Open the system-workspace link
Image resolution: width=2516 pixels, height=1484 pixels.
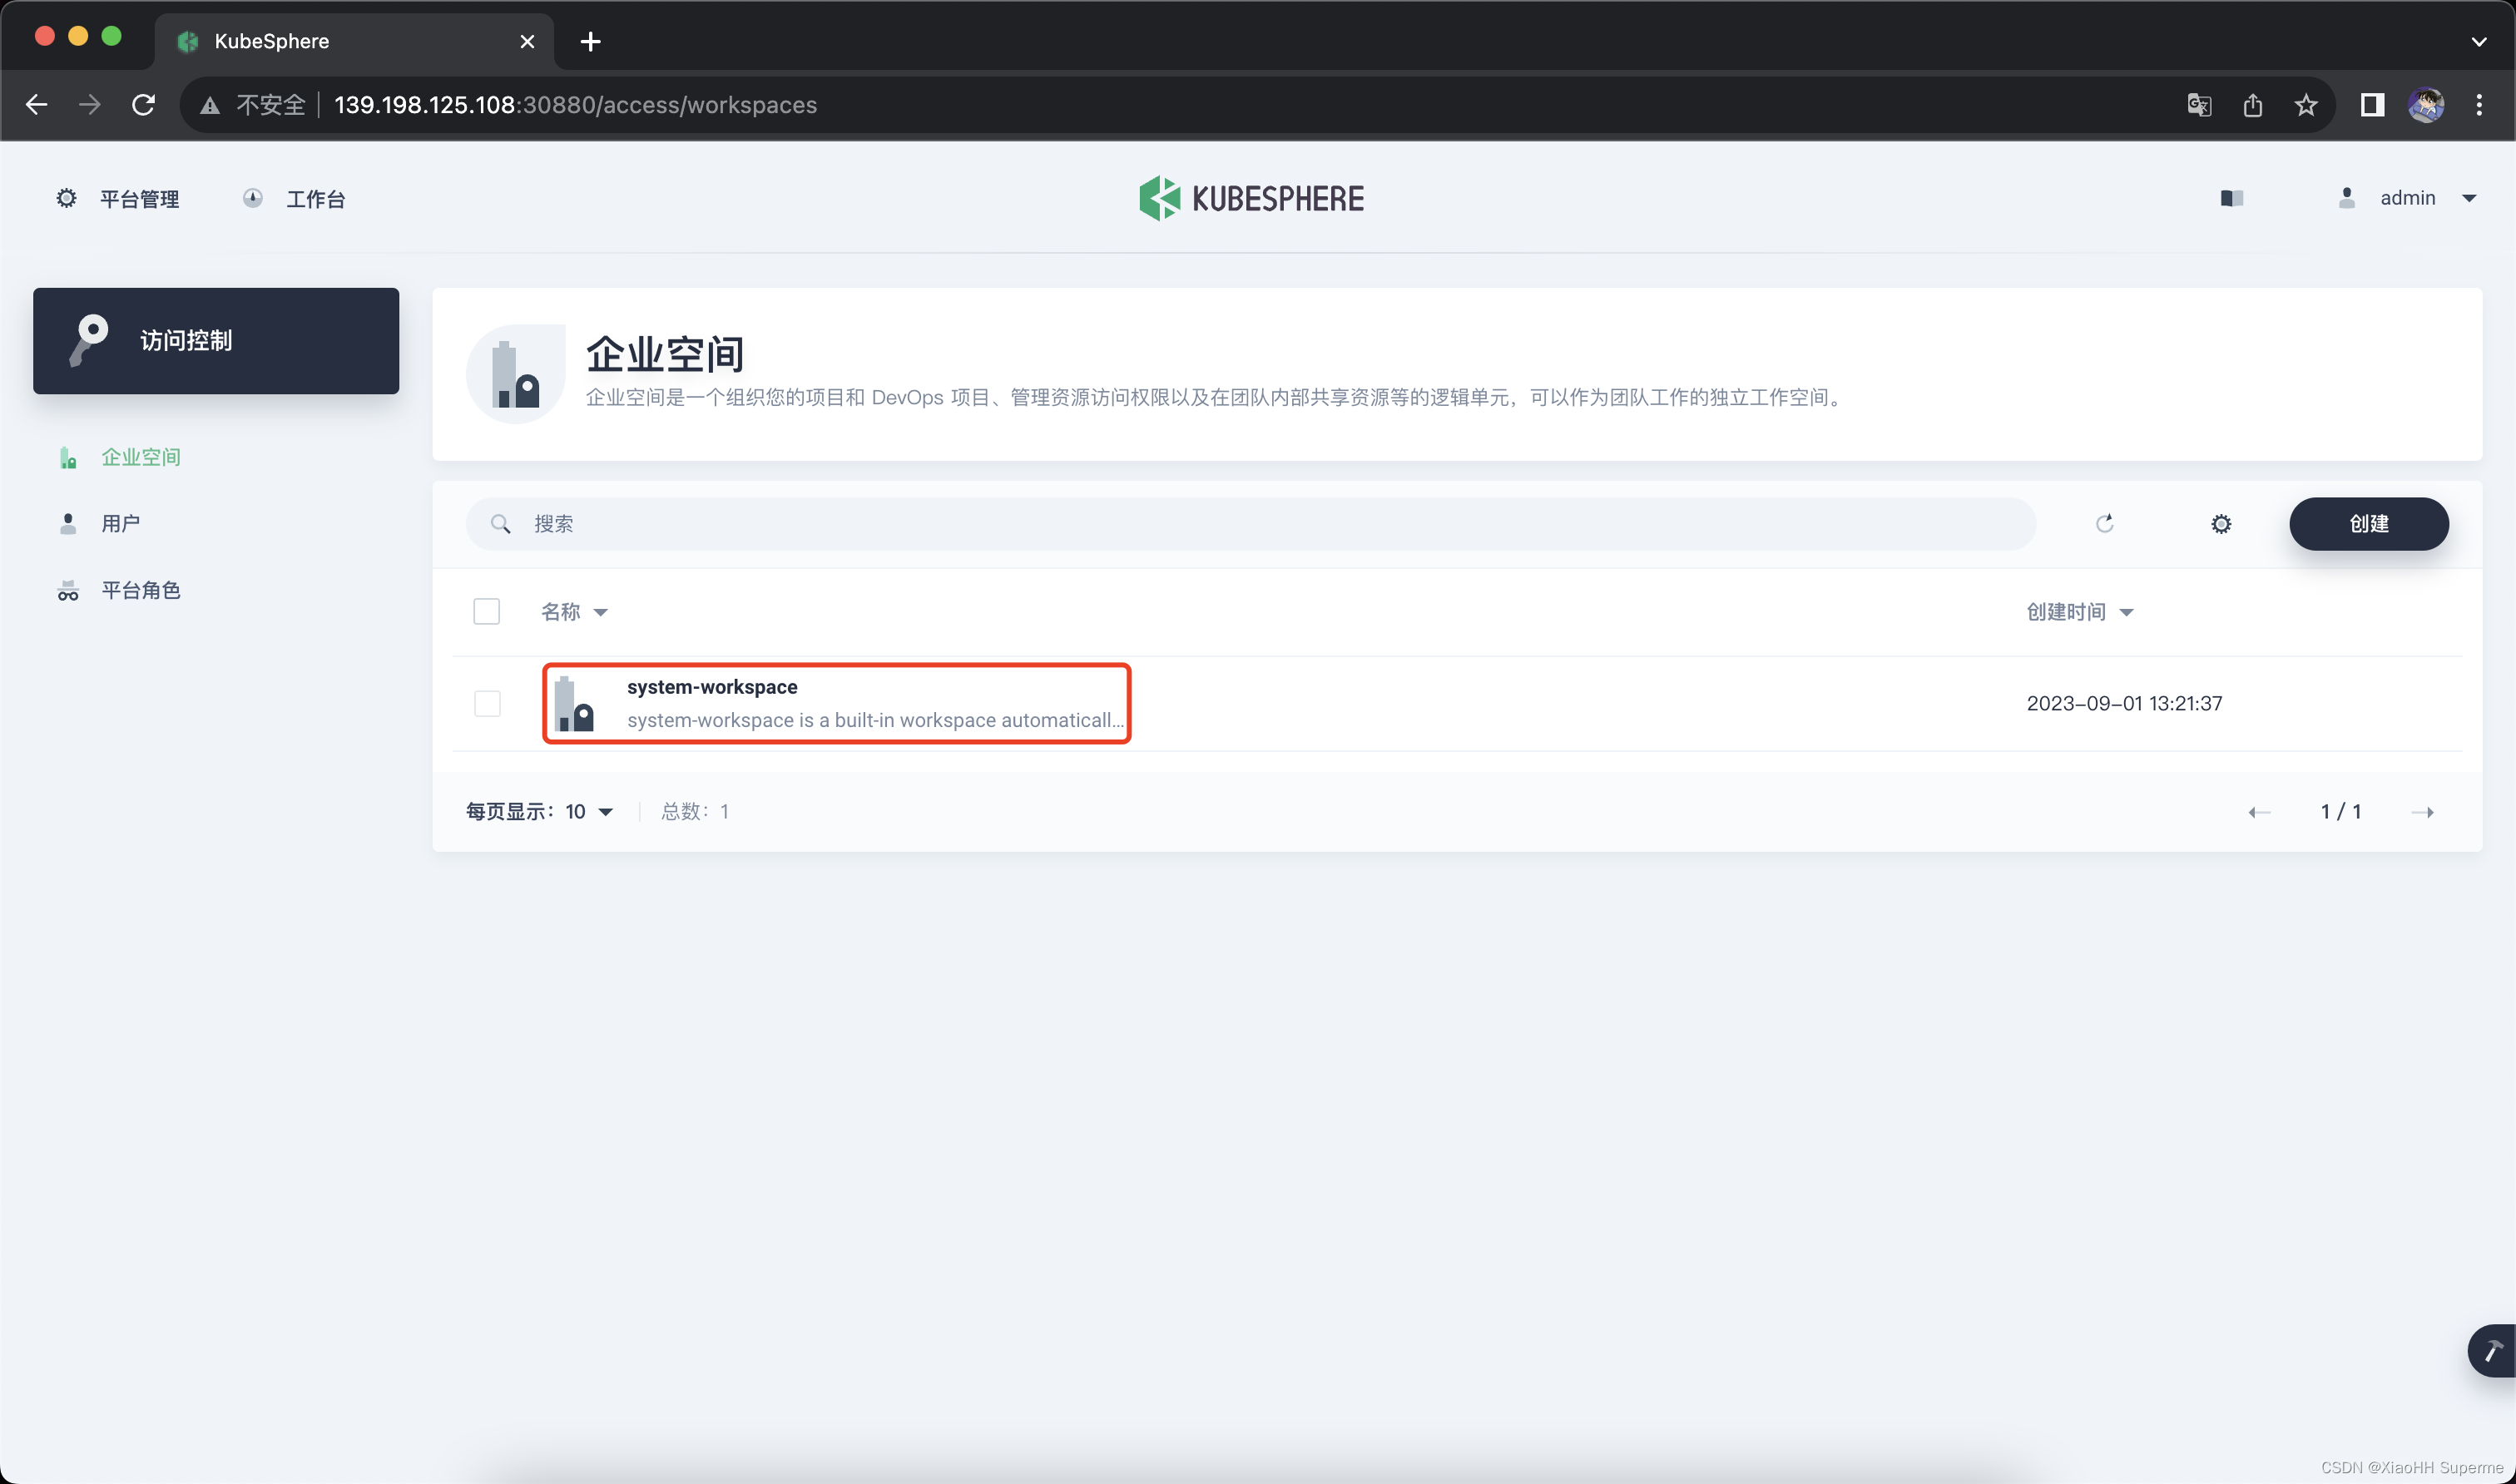coord(711,687)
